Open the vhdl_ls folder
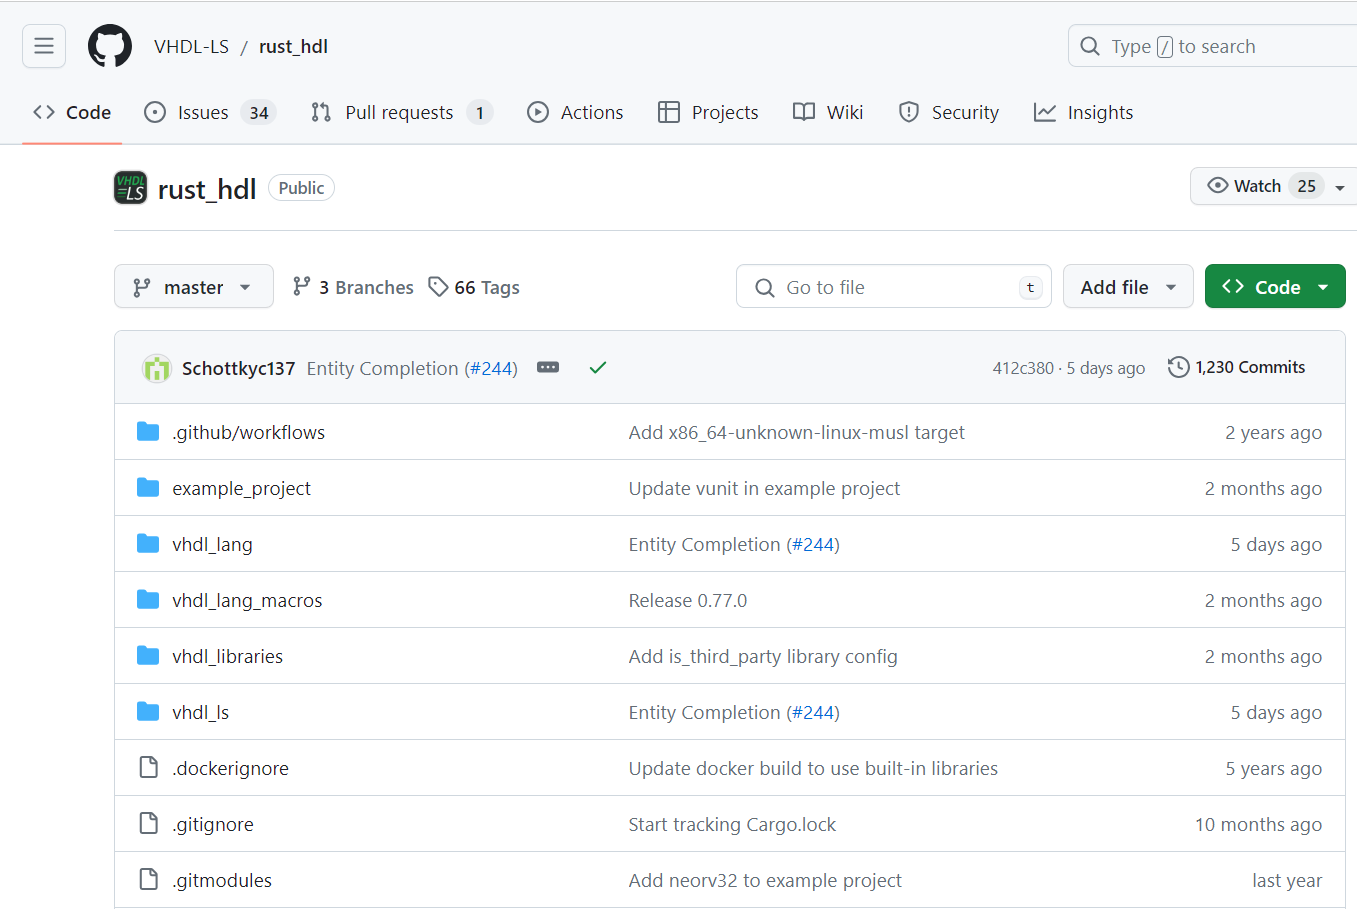 click(x=200, y=712)
